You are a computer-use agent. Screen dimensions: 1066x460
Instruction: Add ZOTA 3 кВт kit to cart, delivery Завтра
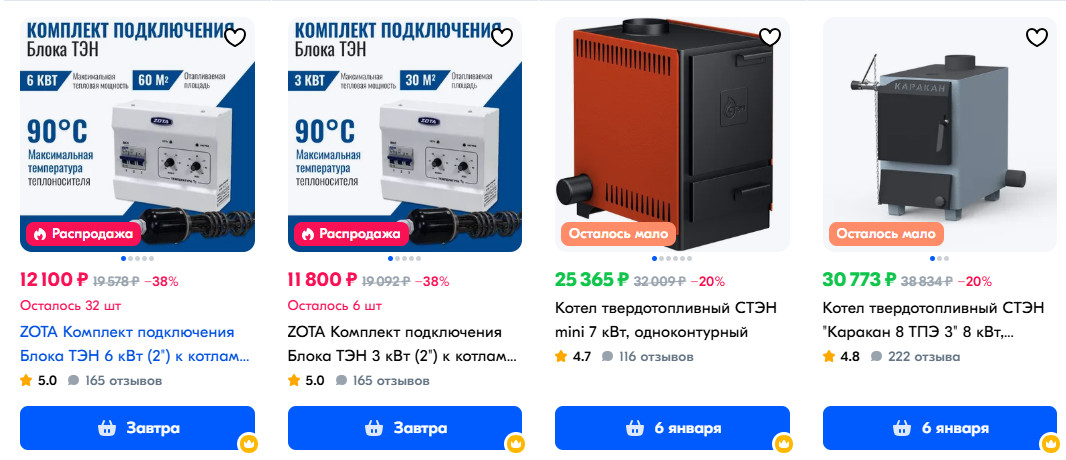[x=405, y=428]
